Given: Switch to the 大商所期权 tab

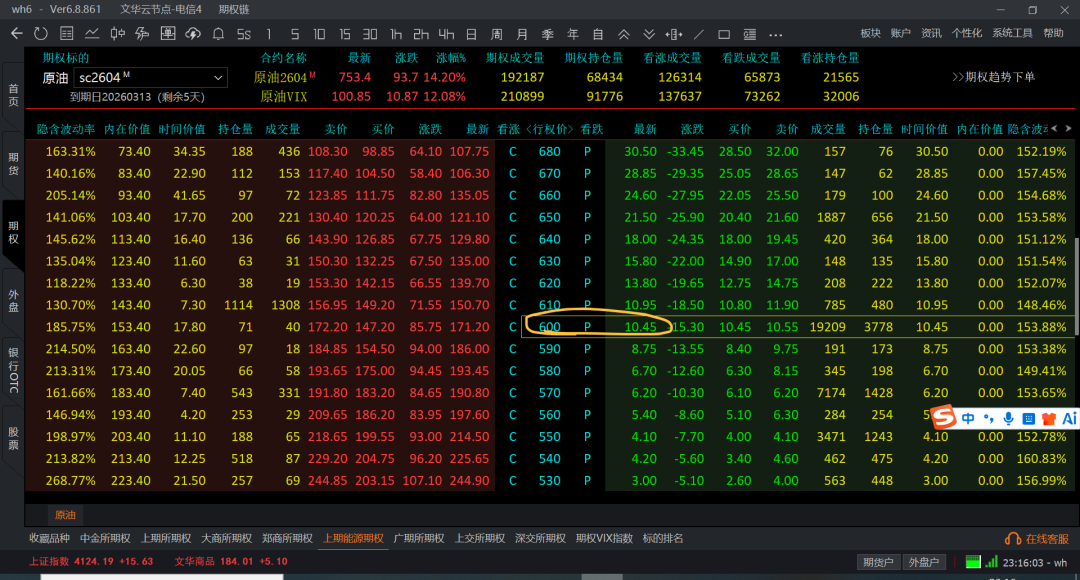Looking at the screenshot, I should click(x=227, y=538).
